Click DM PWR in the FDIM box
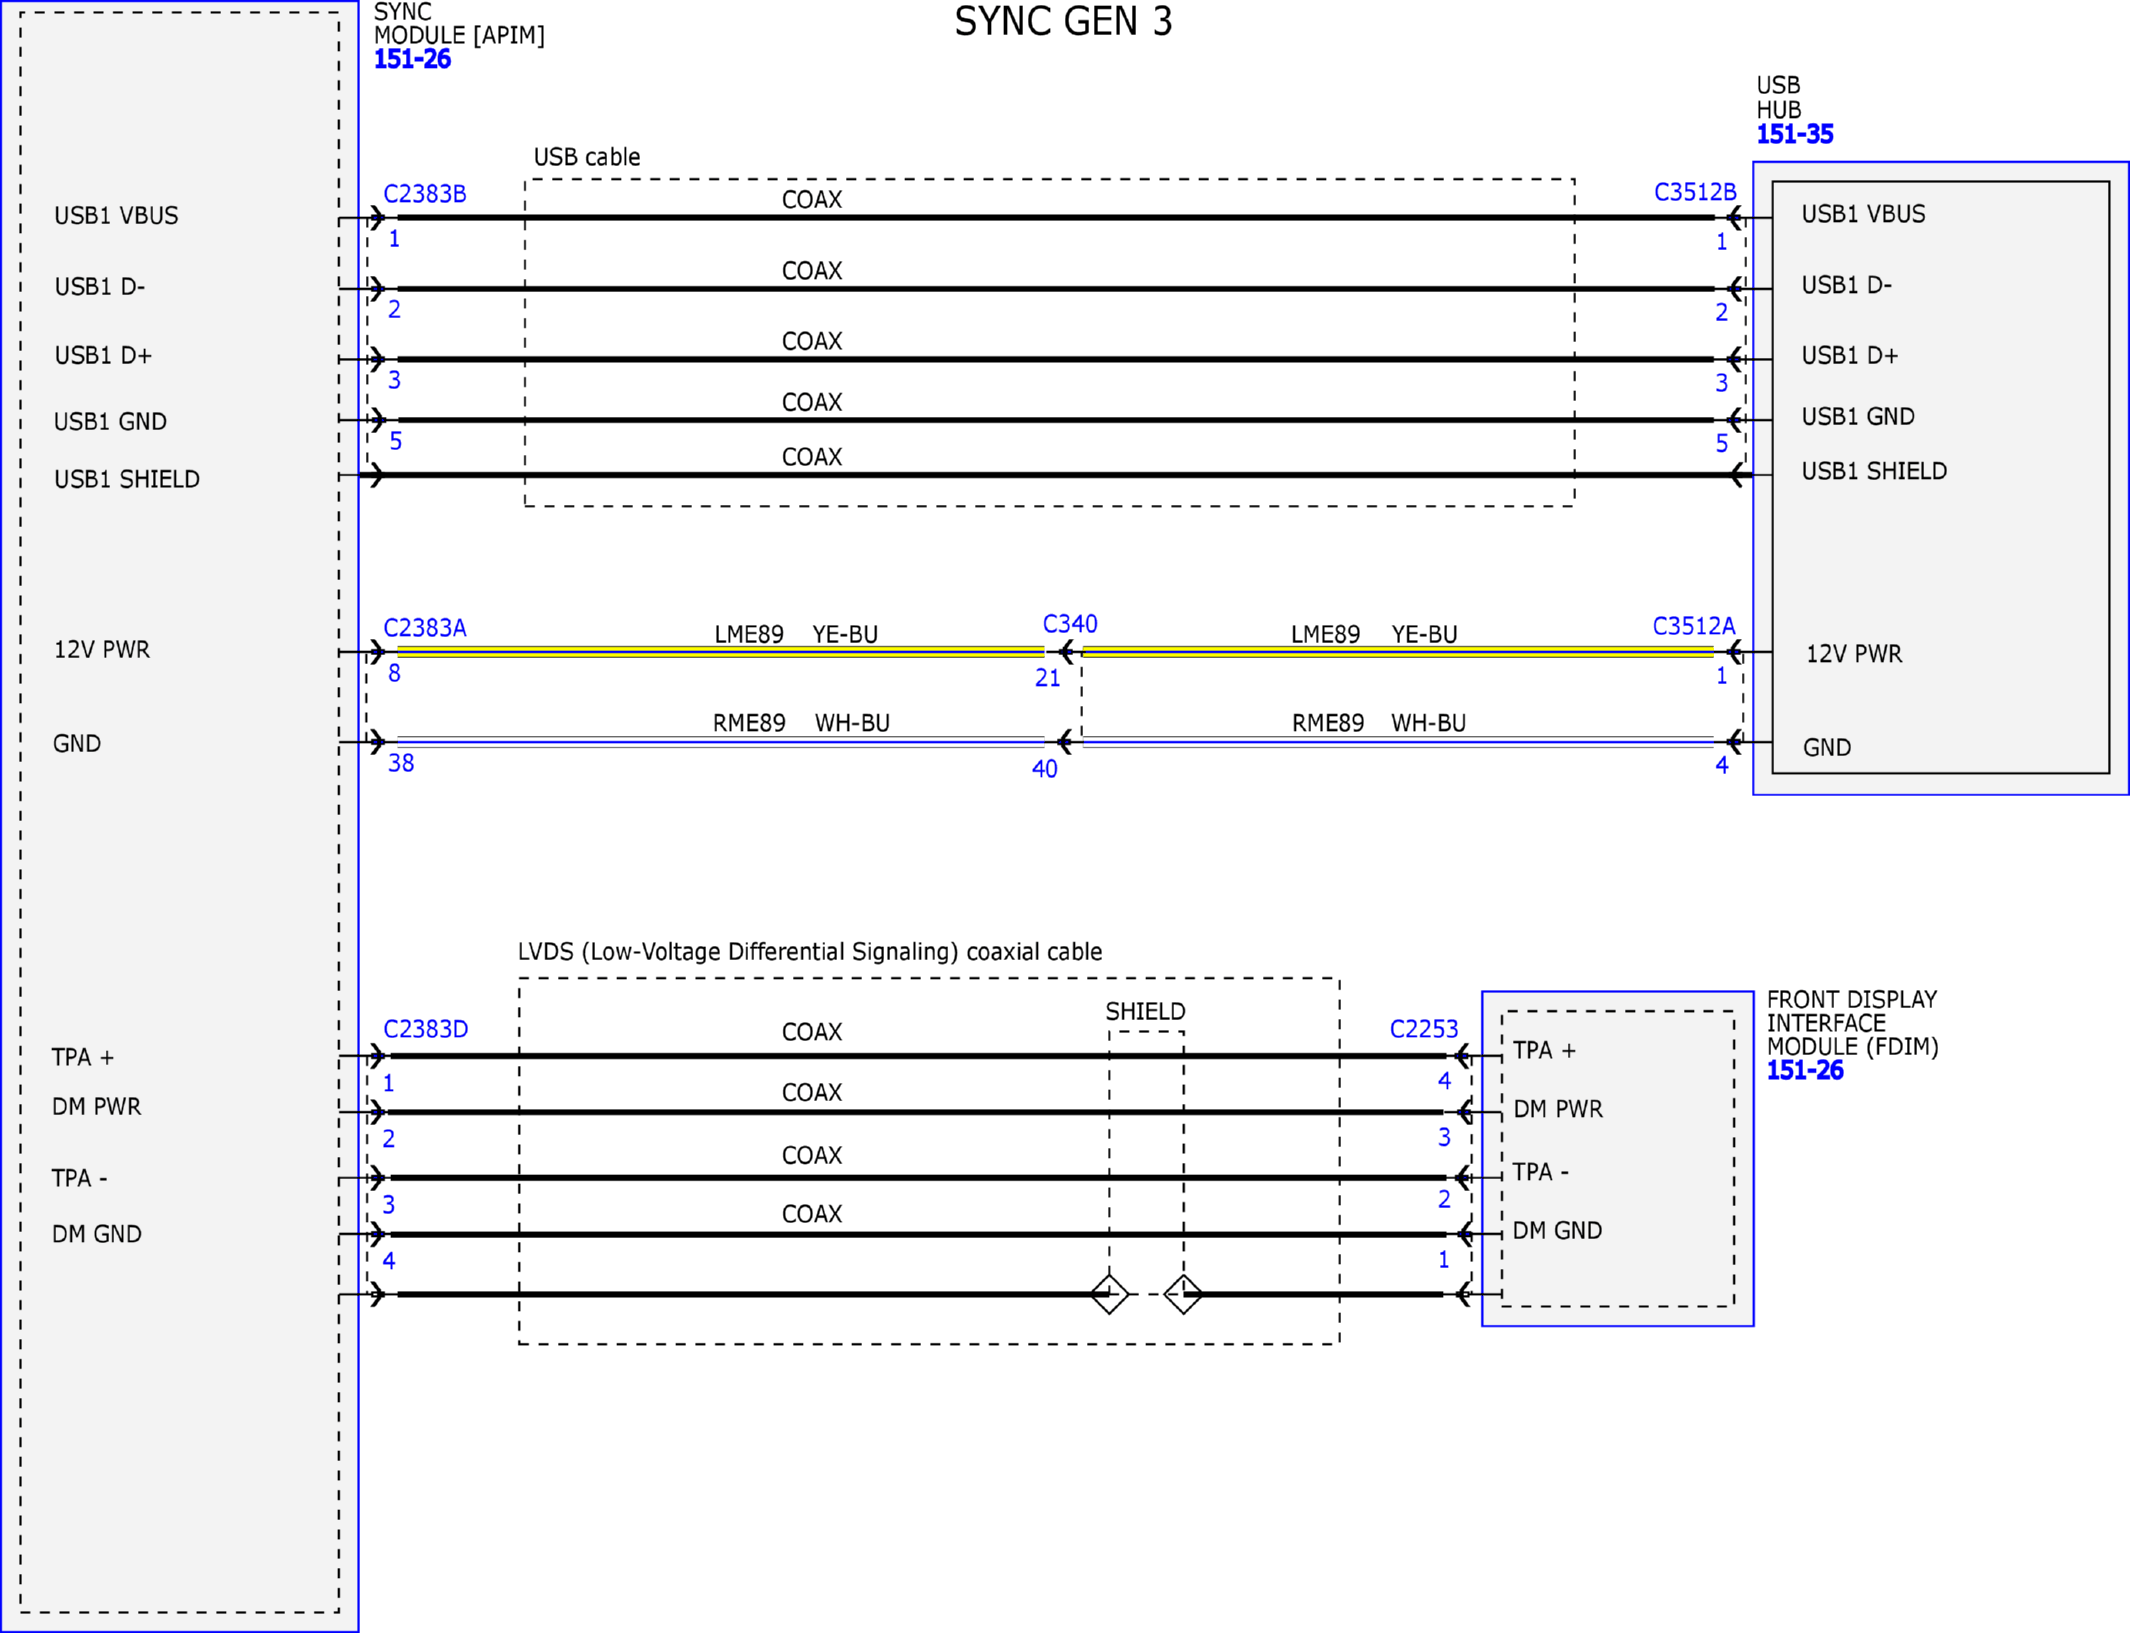 click(1558, 1109)
